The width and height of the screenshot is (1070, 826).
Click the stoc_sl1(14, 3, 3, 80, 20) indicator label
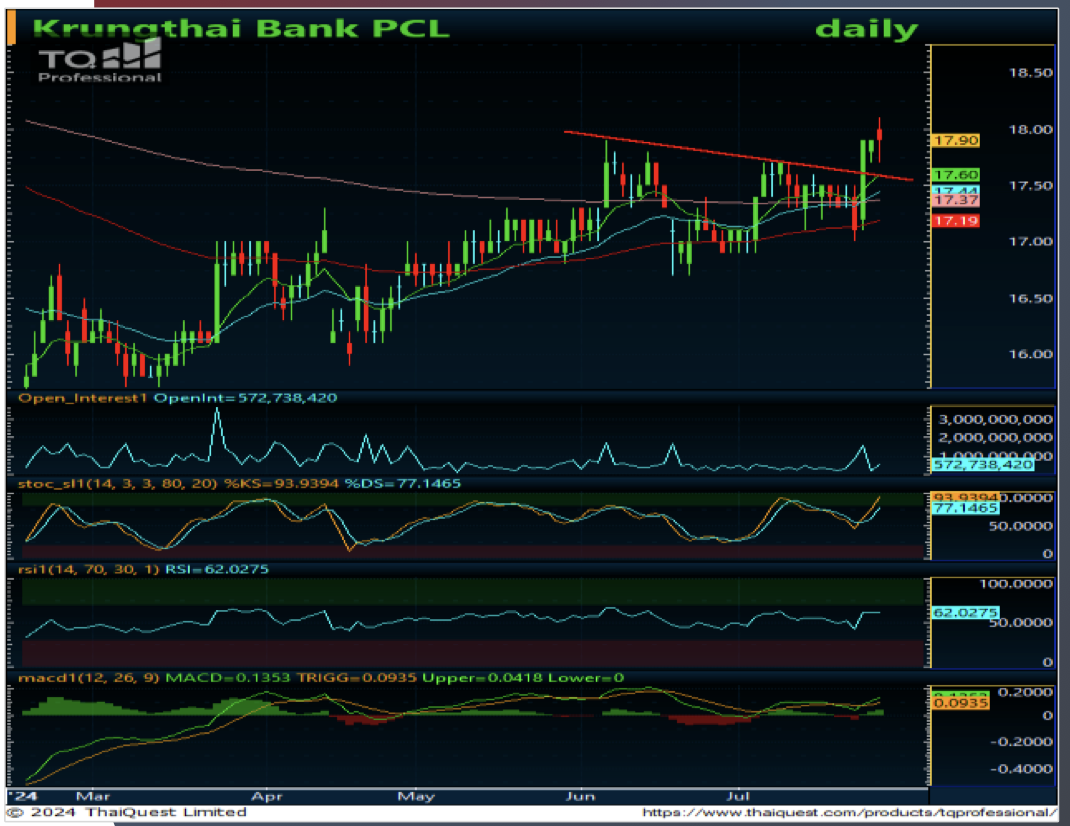117,483
